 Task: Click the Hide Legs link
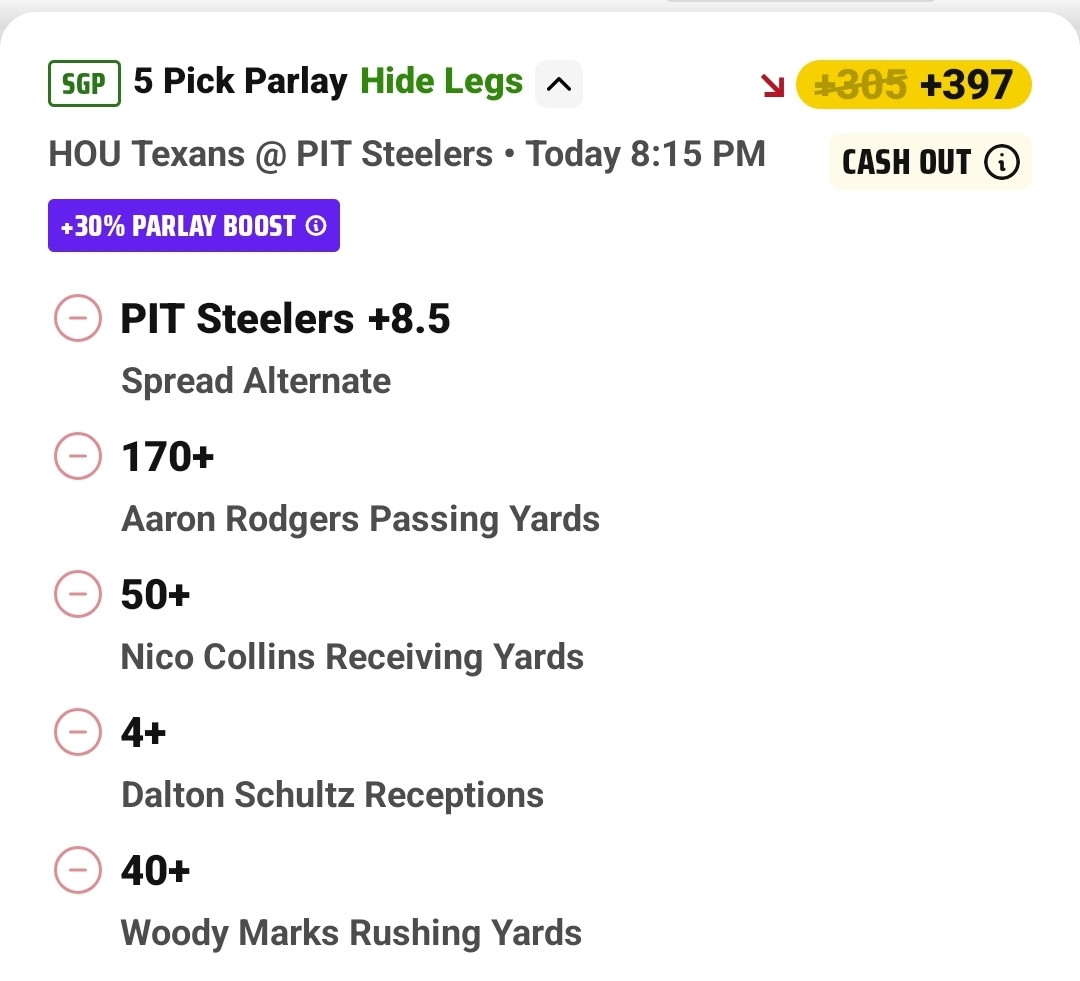click(x=441, y=82)
